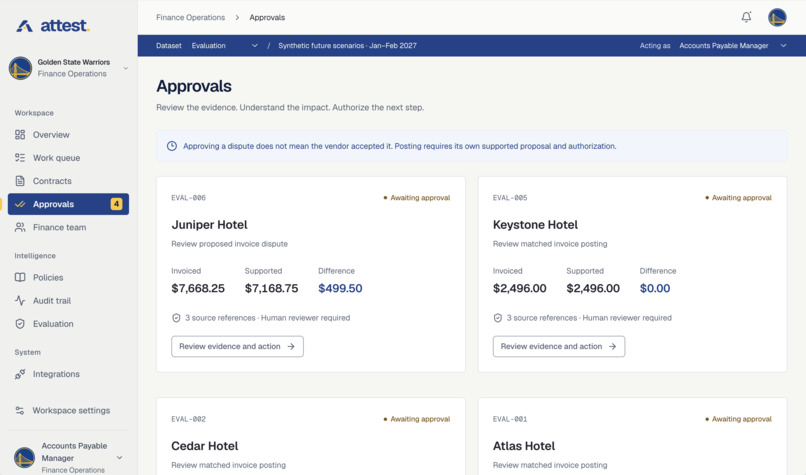Click Awaiting approval status on Atlas Hotel card
Viewport: 806px width, 475px height.
coord(738,419)
